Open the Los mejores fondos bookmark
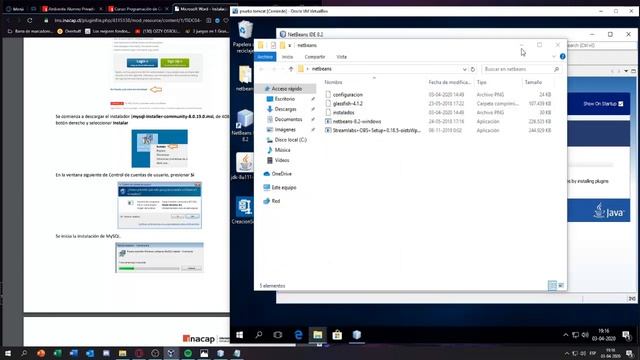 coord(108,31)
